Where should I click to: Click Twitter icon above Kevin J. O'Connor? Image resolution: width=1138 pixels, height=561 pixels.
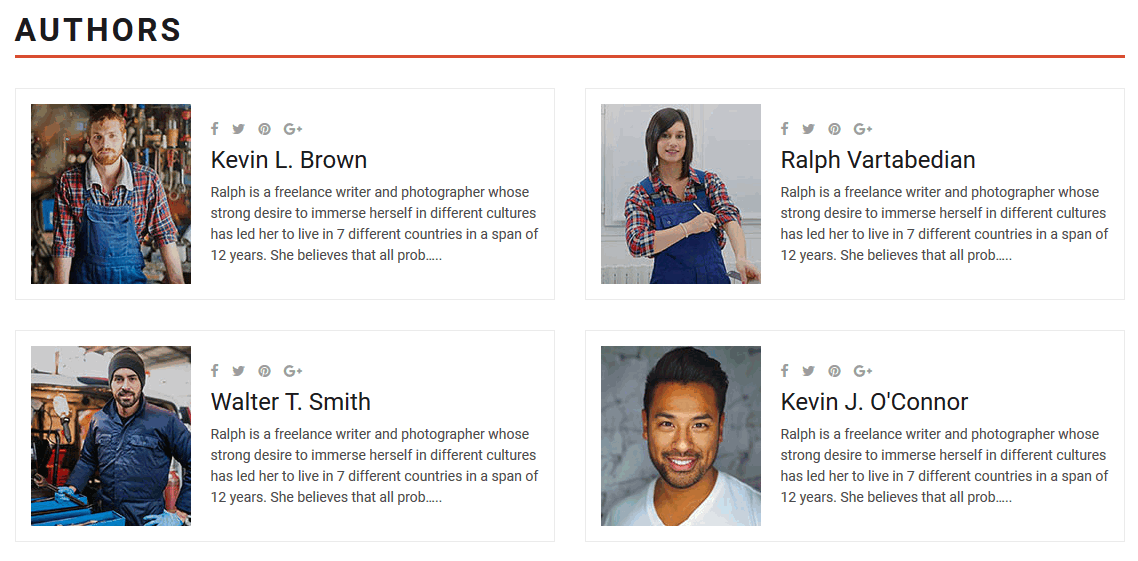[808, 371]
